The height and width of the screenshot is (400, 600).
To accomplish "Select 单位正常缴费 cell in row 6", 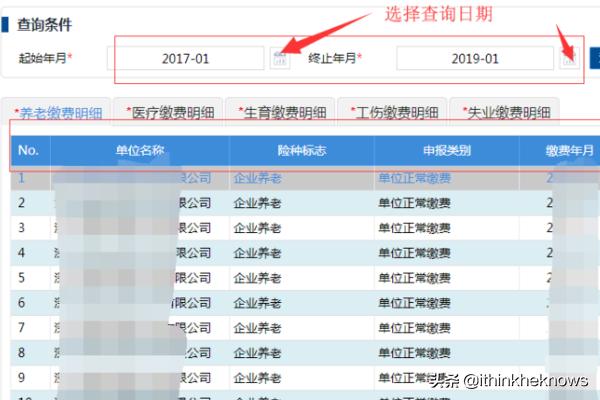I will tap(447, 303).
